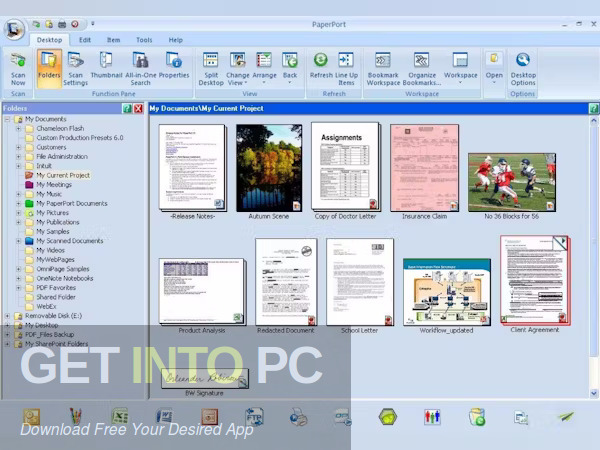Select the PDF Favorites folder
The width and height of the screenshot is (600, 450).
click(51, 288)
